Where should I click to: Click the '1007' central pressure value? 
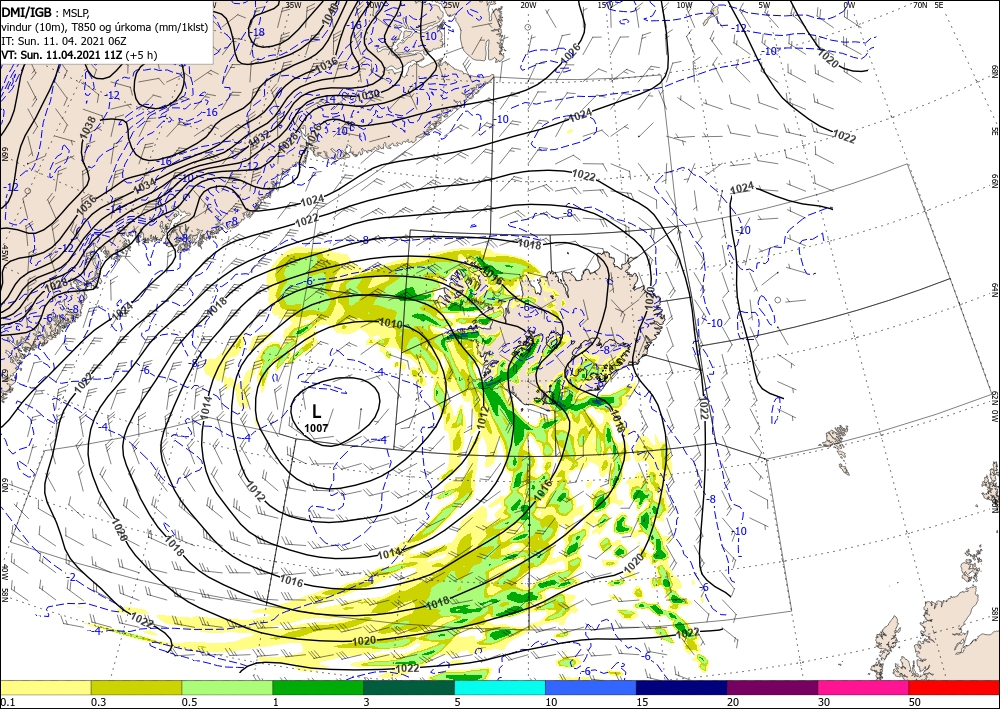(316, 428)
